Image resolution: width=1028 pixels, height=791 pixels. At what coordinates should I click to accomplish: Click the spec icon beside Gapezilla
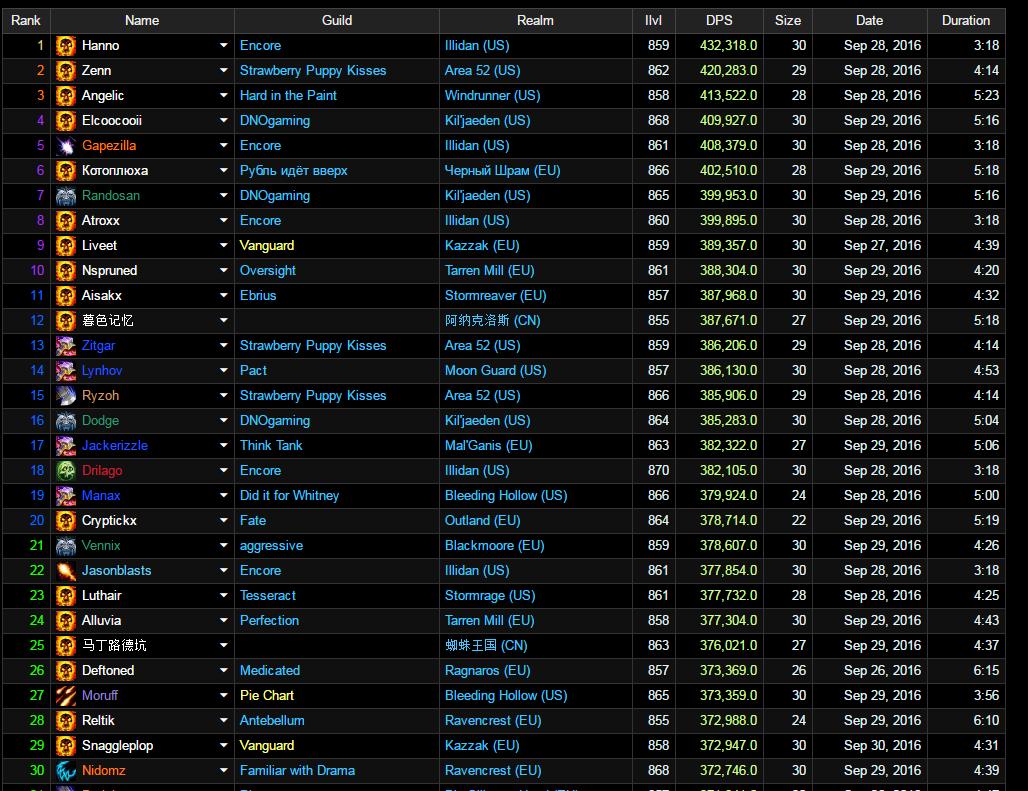coord(66,145)
